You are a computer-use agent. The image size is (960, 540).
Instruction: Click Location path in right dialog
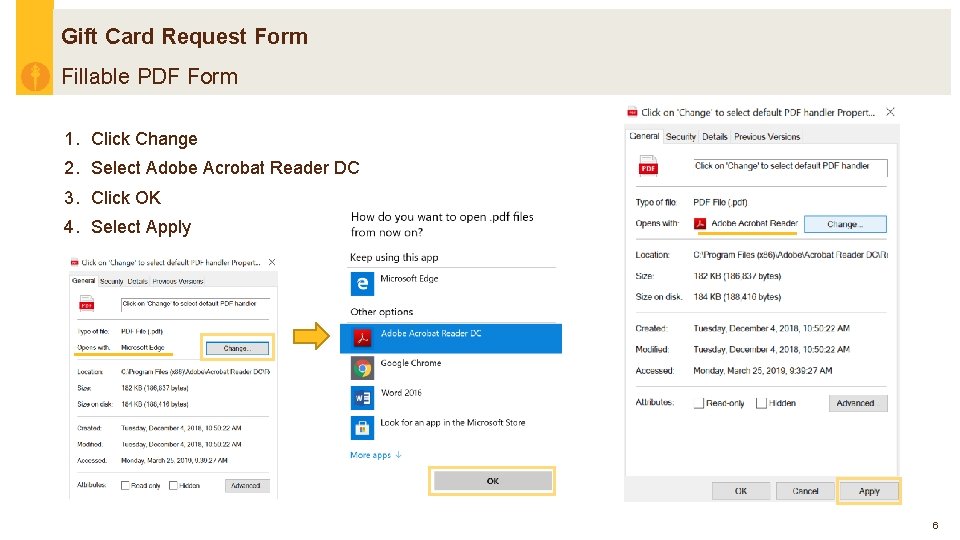pyautogui.click(x=790, y=255)
